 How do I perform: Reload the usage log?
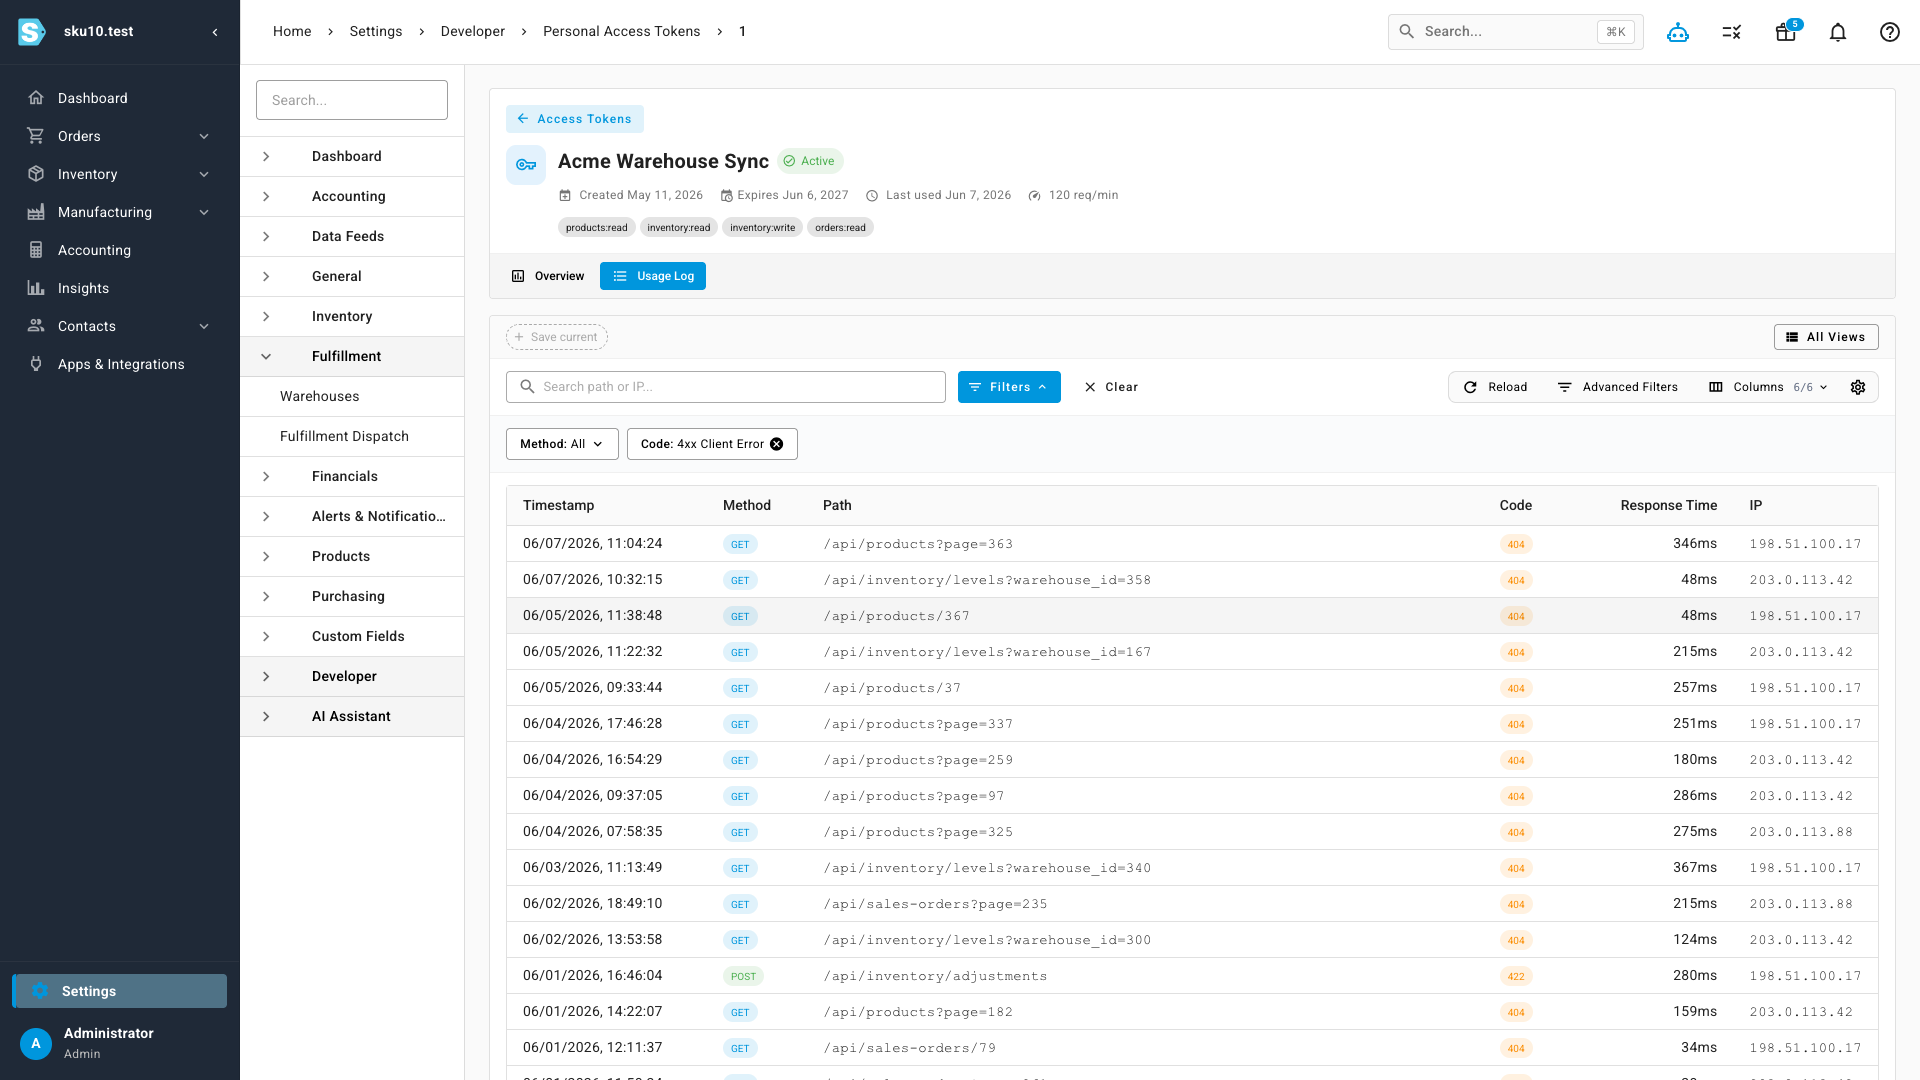1495,387
